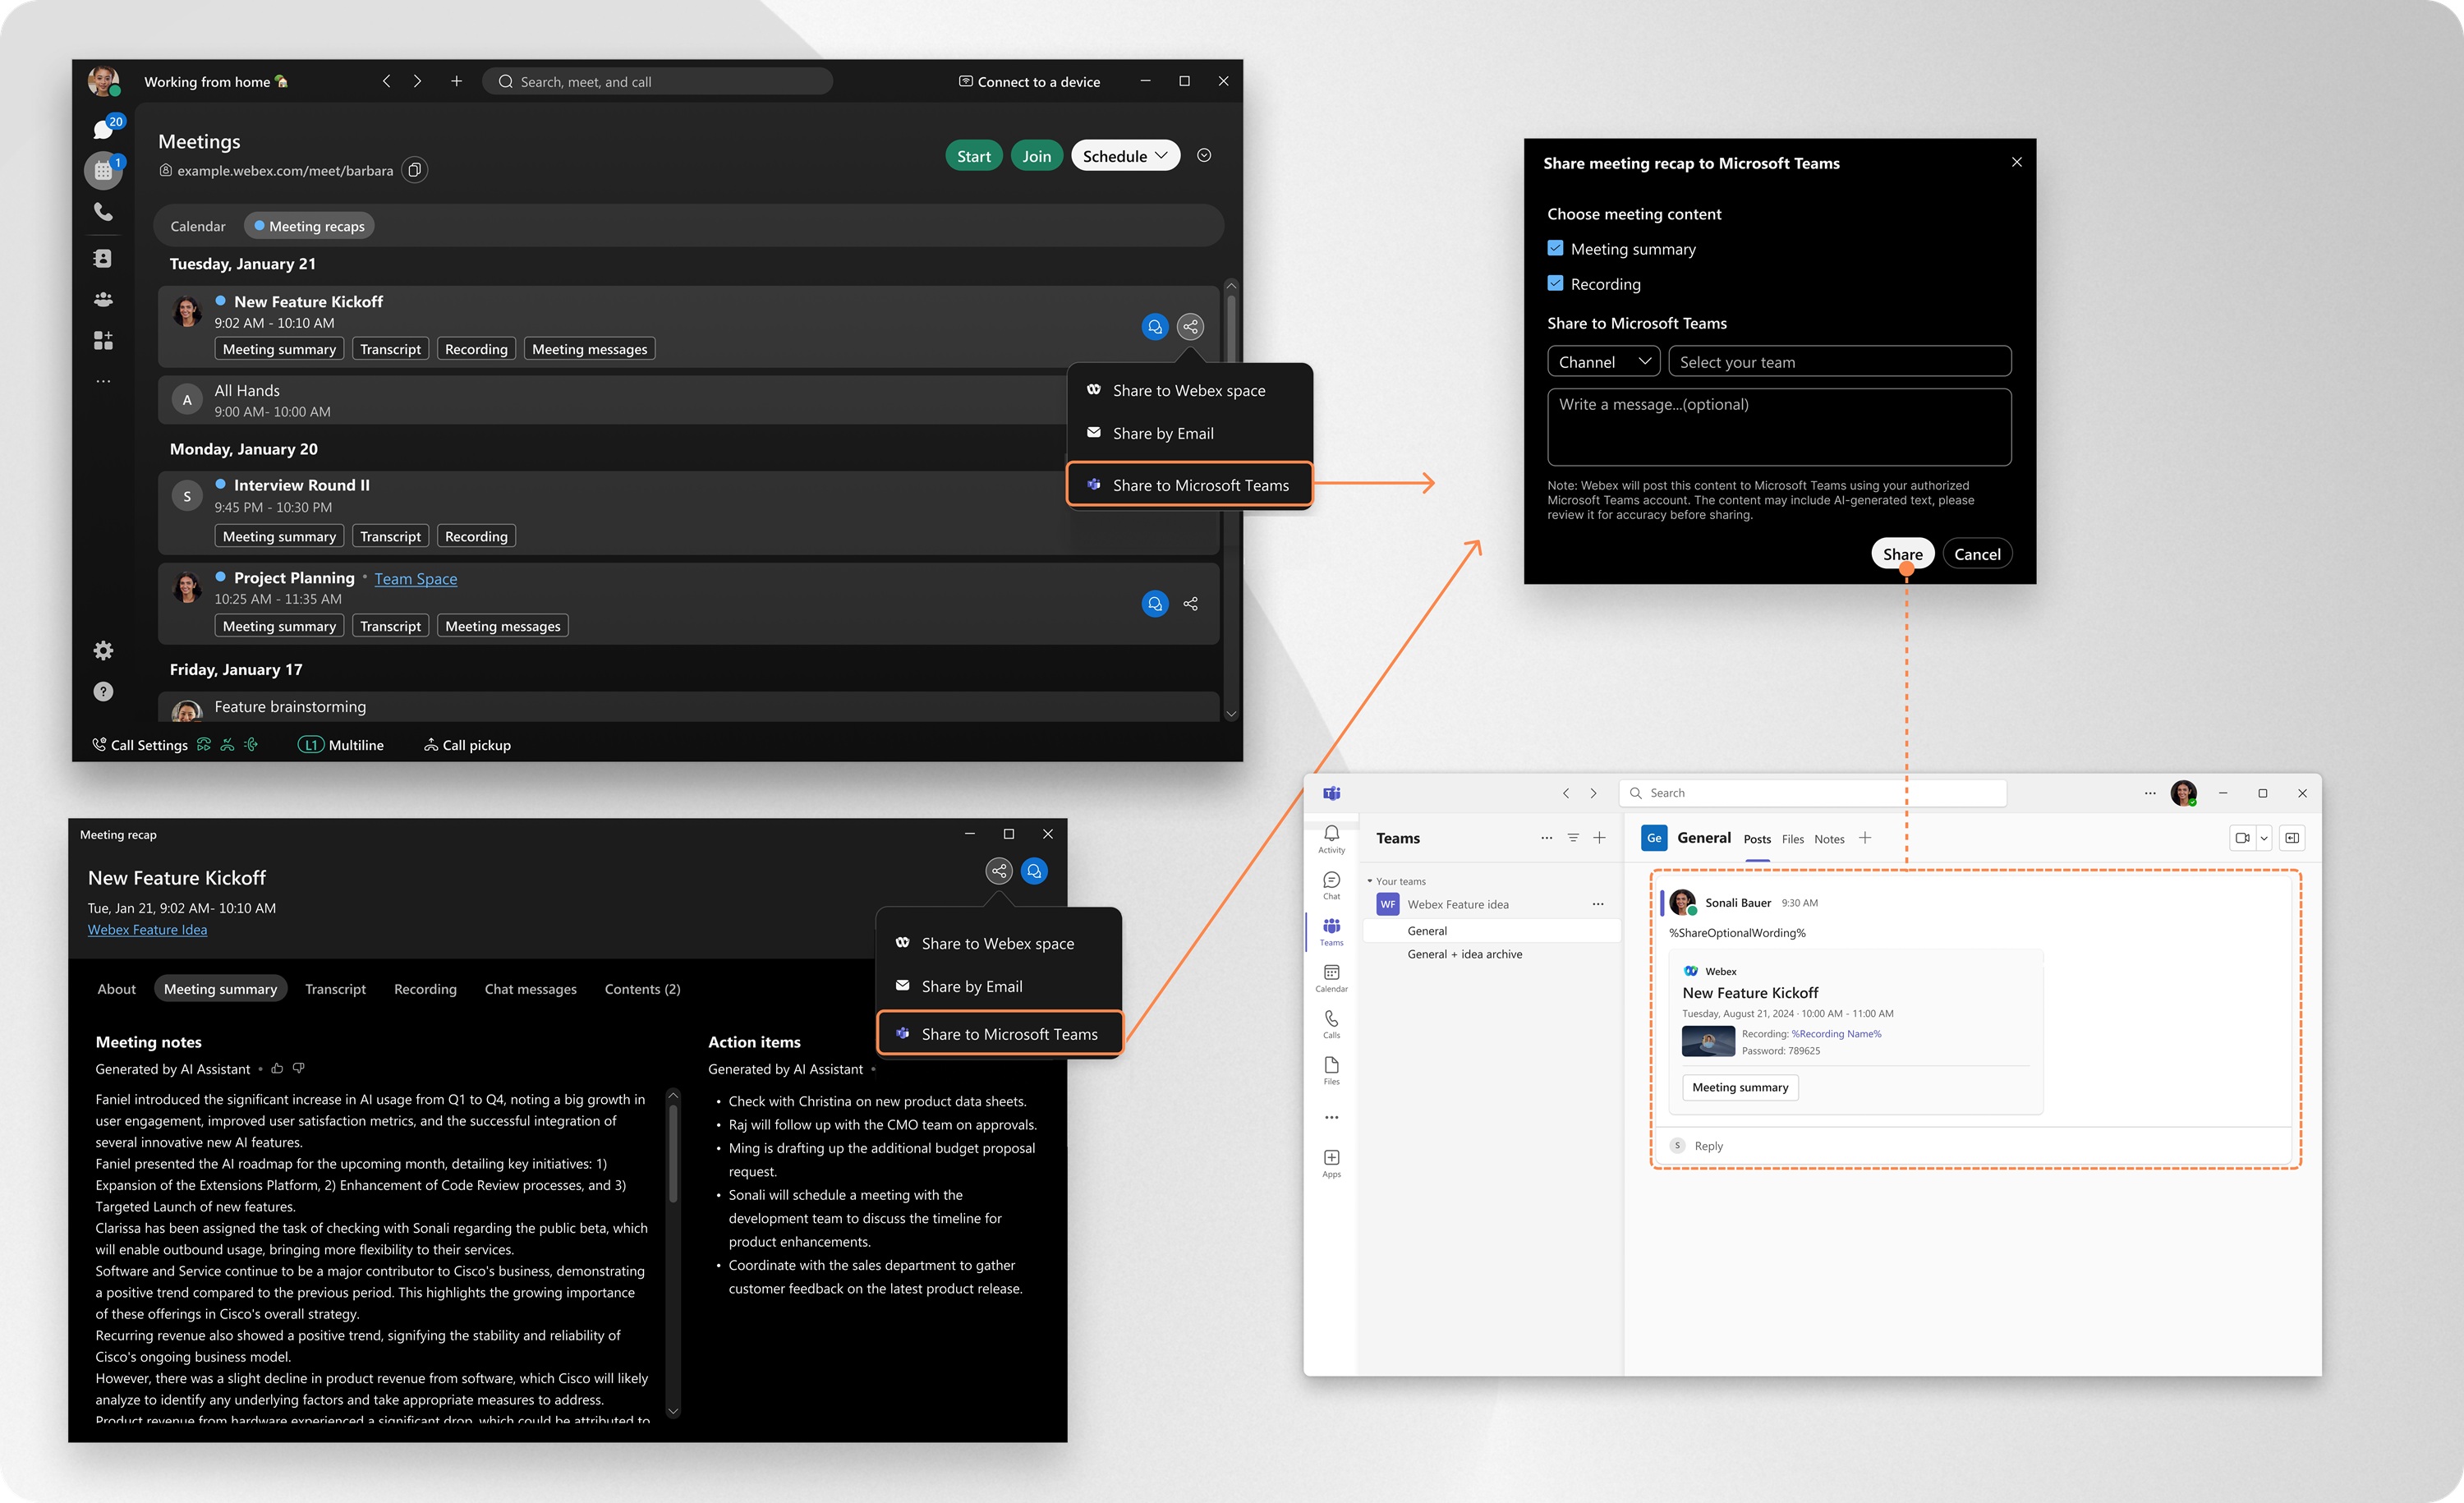The width and height of the screenshot is (2464, 1503).
Task: Click share icon on Project Planning row
Action: click(x=1190, y=604)
